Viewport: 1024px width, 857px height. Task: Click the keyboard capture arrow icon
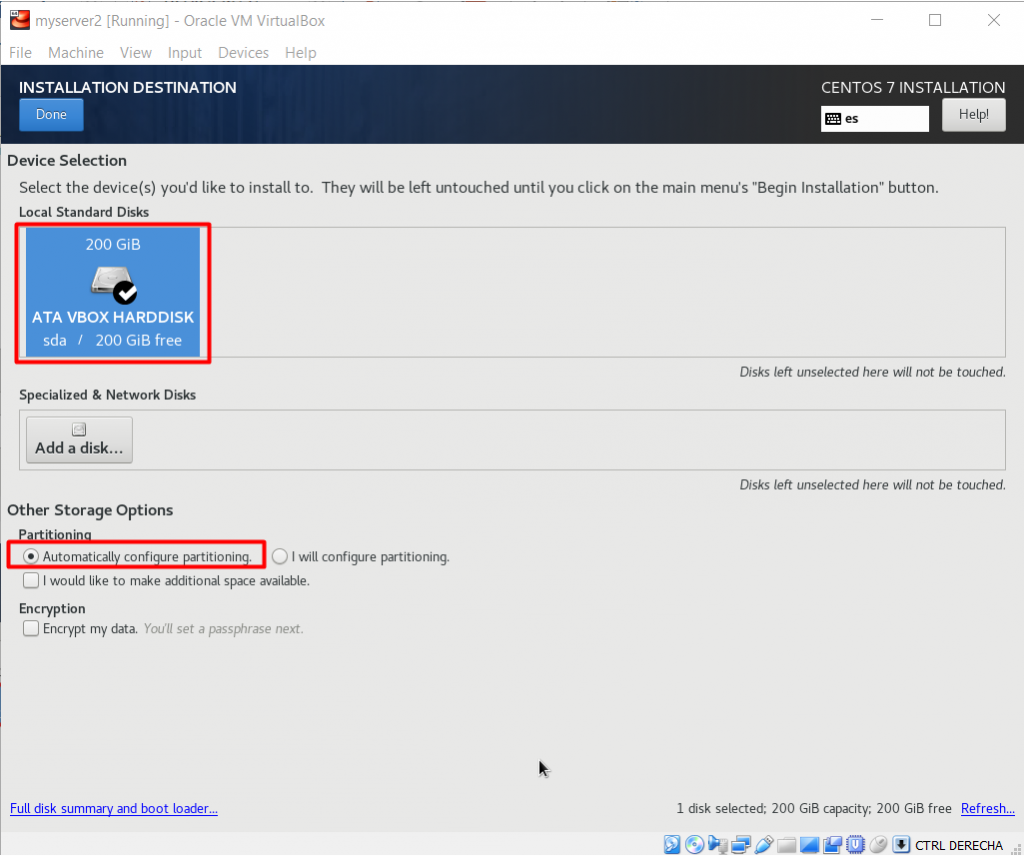(901, 845)
